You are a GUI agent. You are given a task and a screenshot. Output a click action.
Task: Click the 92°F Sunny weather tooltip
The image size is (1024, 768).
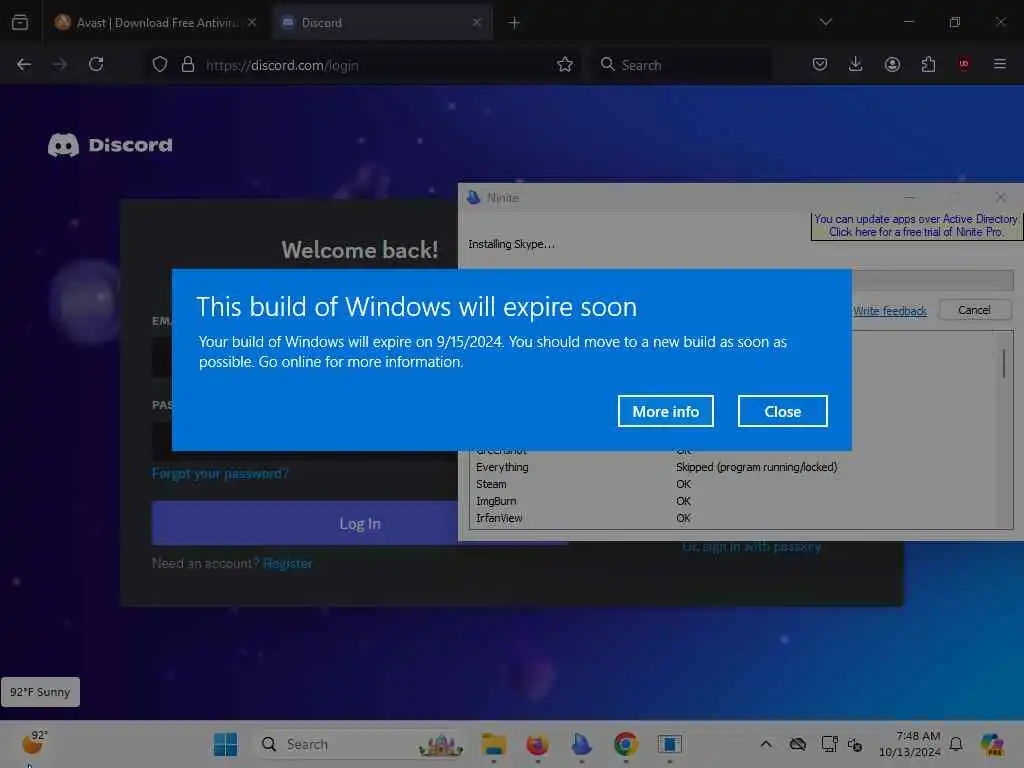click(x=40, y=692)
